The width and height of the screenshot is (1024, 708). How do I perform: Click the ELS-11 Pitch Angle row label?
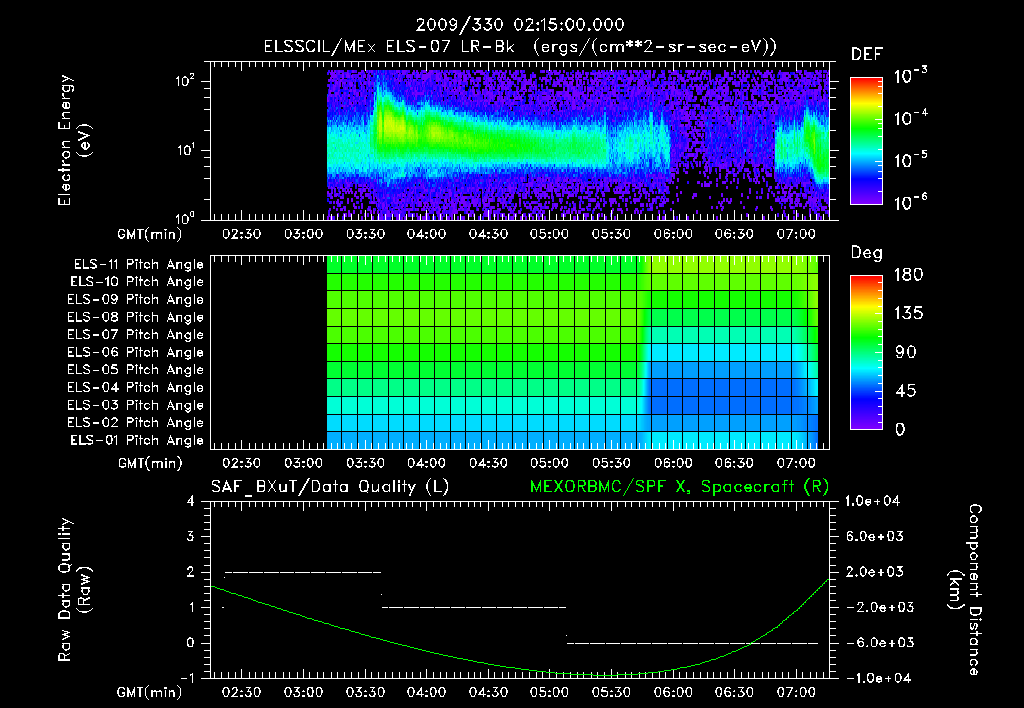click(138, 265)
